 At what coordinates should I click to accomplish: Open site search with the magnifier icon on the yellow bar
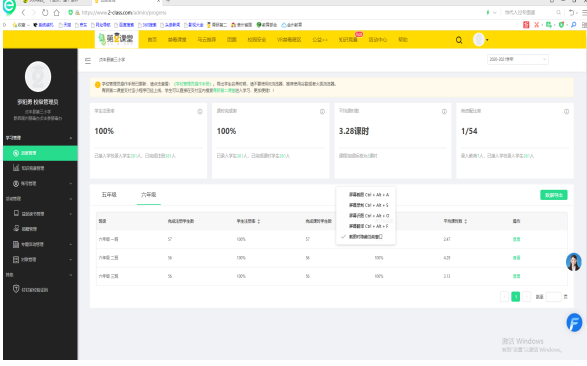[459, 40]
